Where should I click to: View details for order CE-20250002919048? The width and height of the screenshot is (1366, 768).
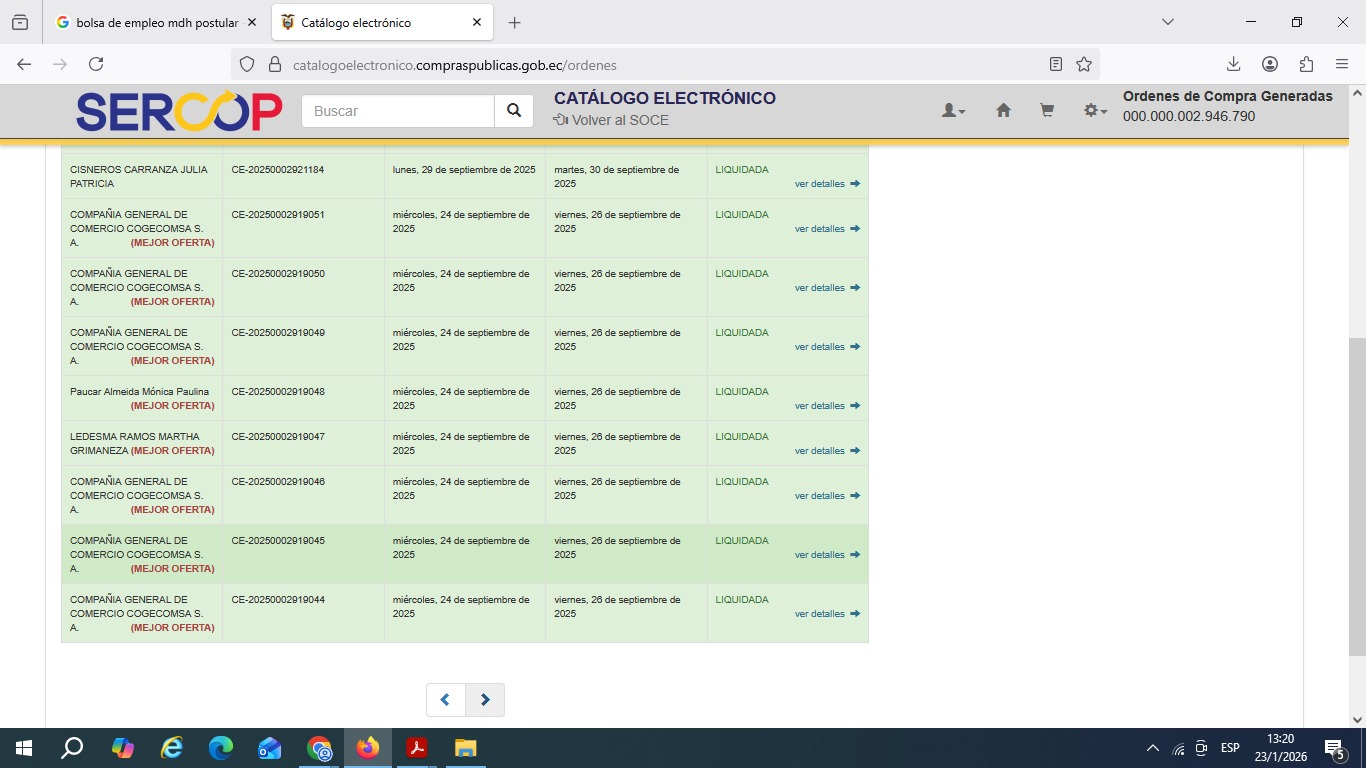click(x=826, y=406)
